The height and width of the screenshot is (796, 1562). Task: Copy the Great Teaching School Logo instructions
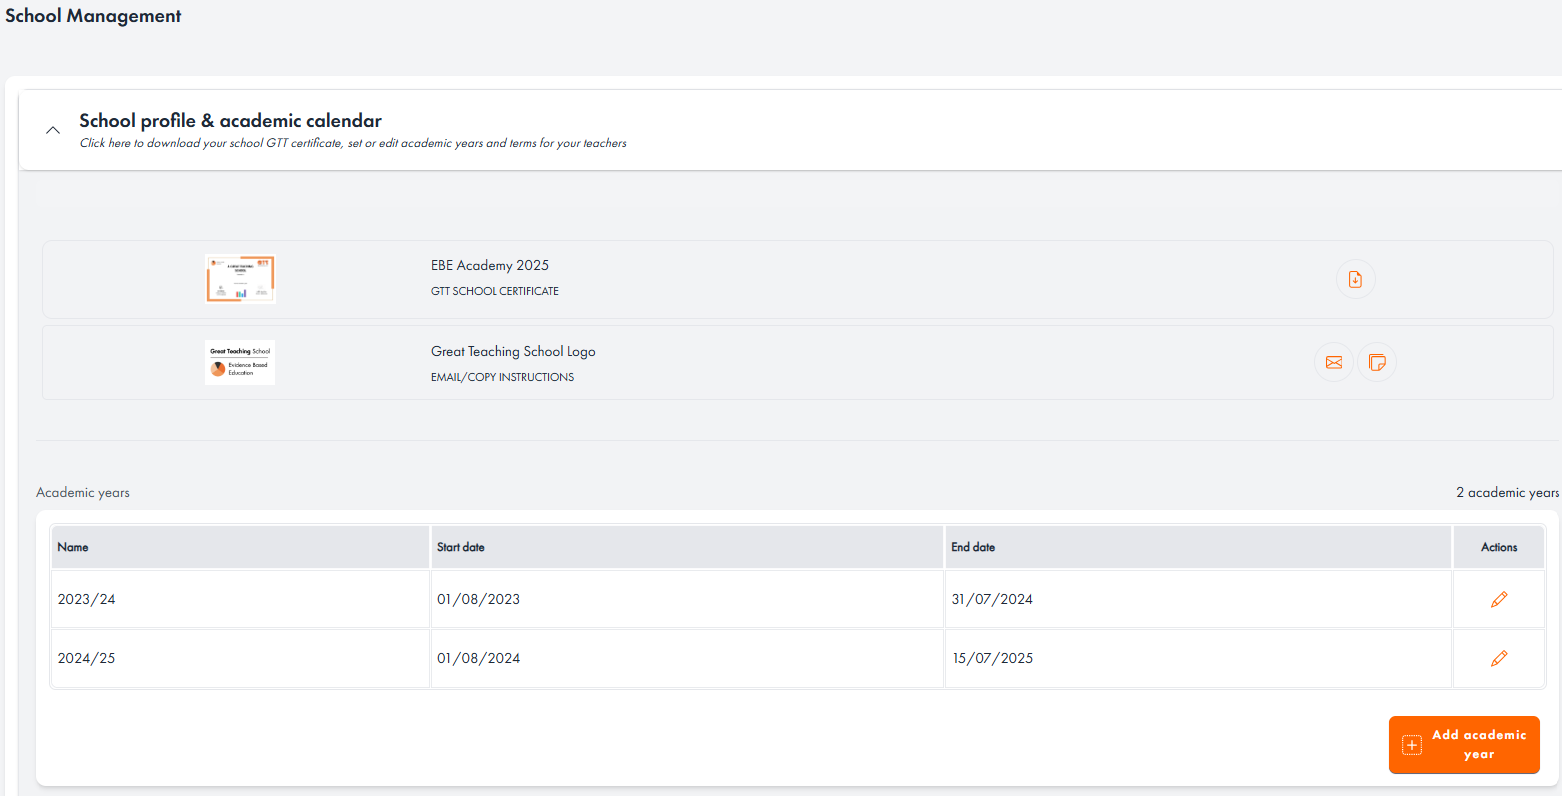click(1377, 362)
